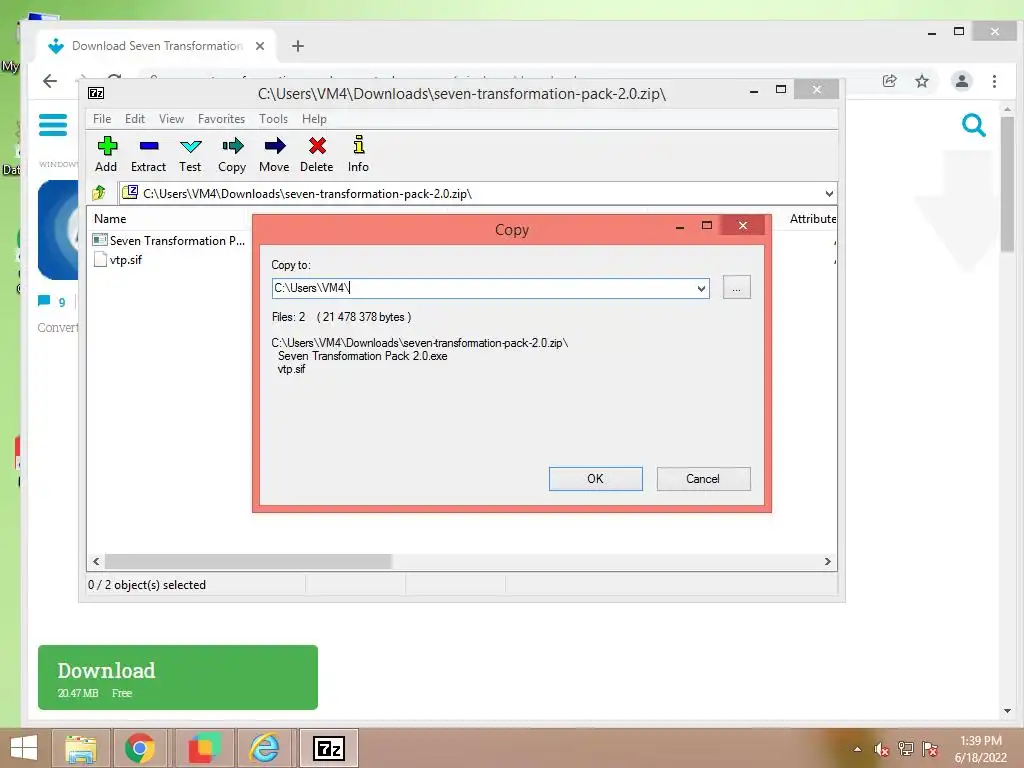Viewport: 1024px width, 768px height.
Task: Click the webpage search magnifier icon
Action: (x=973, y=124)
